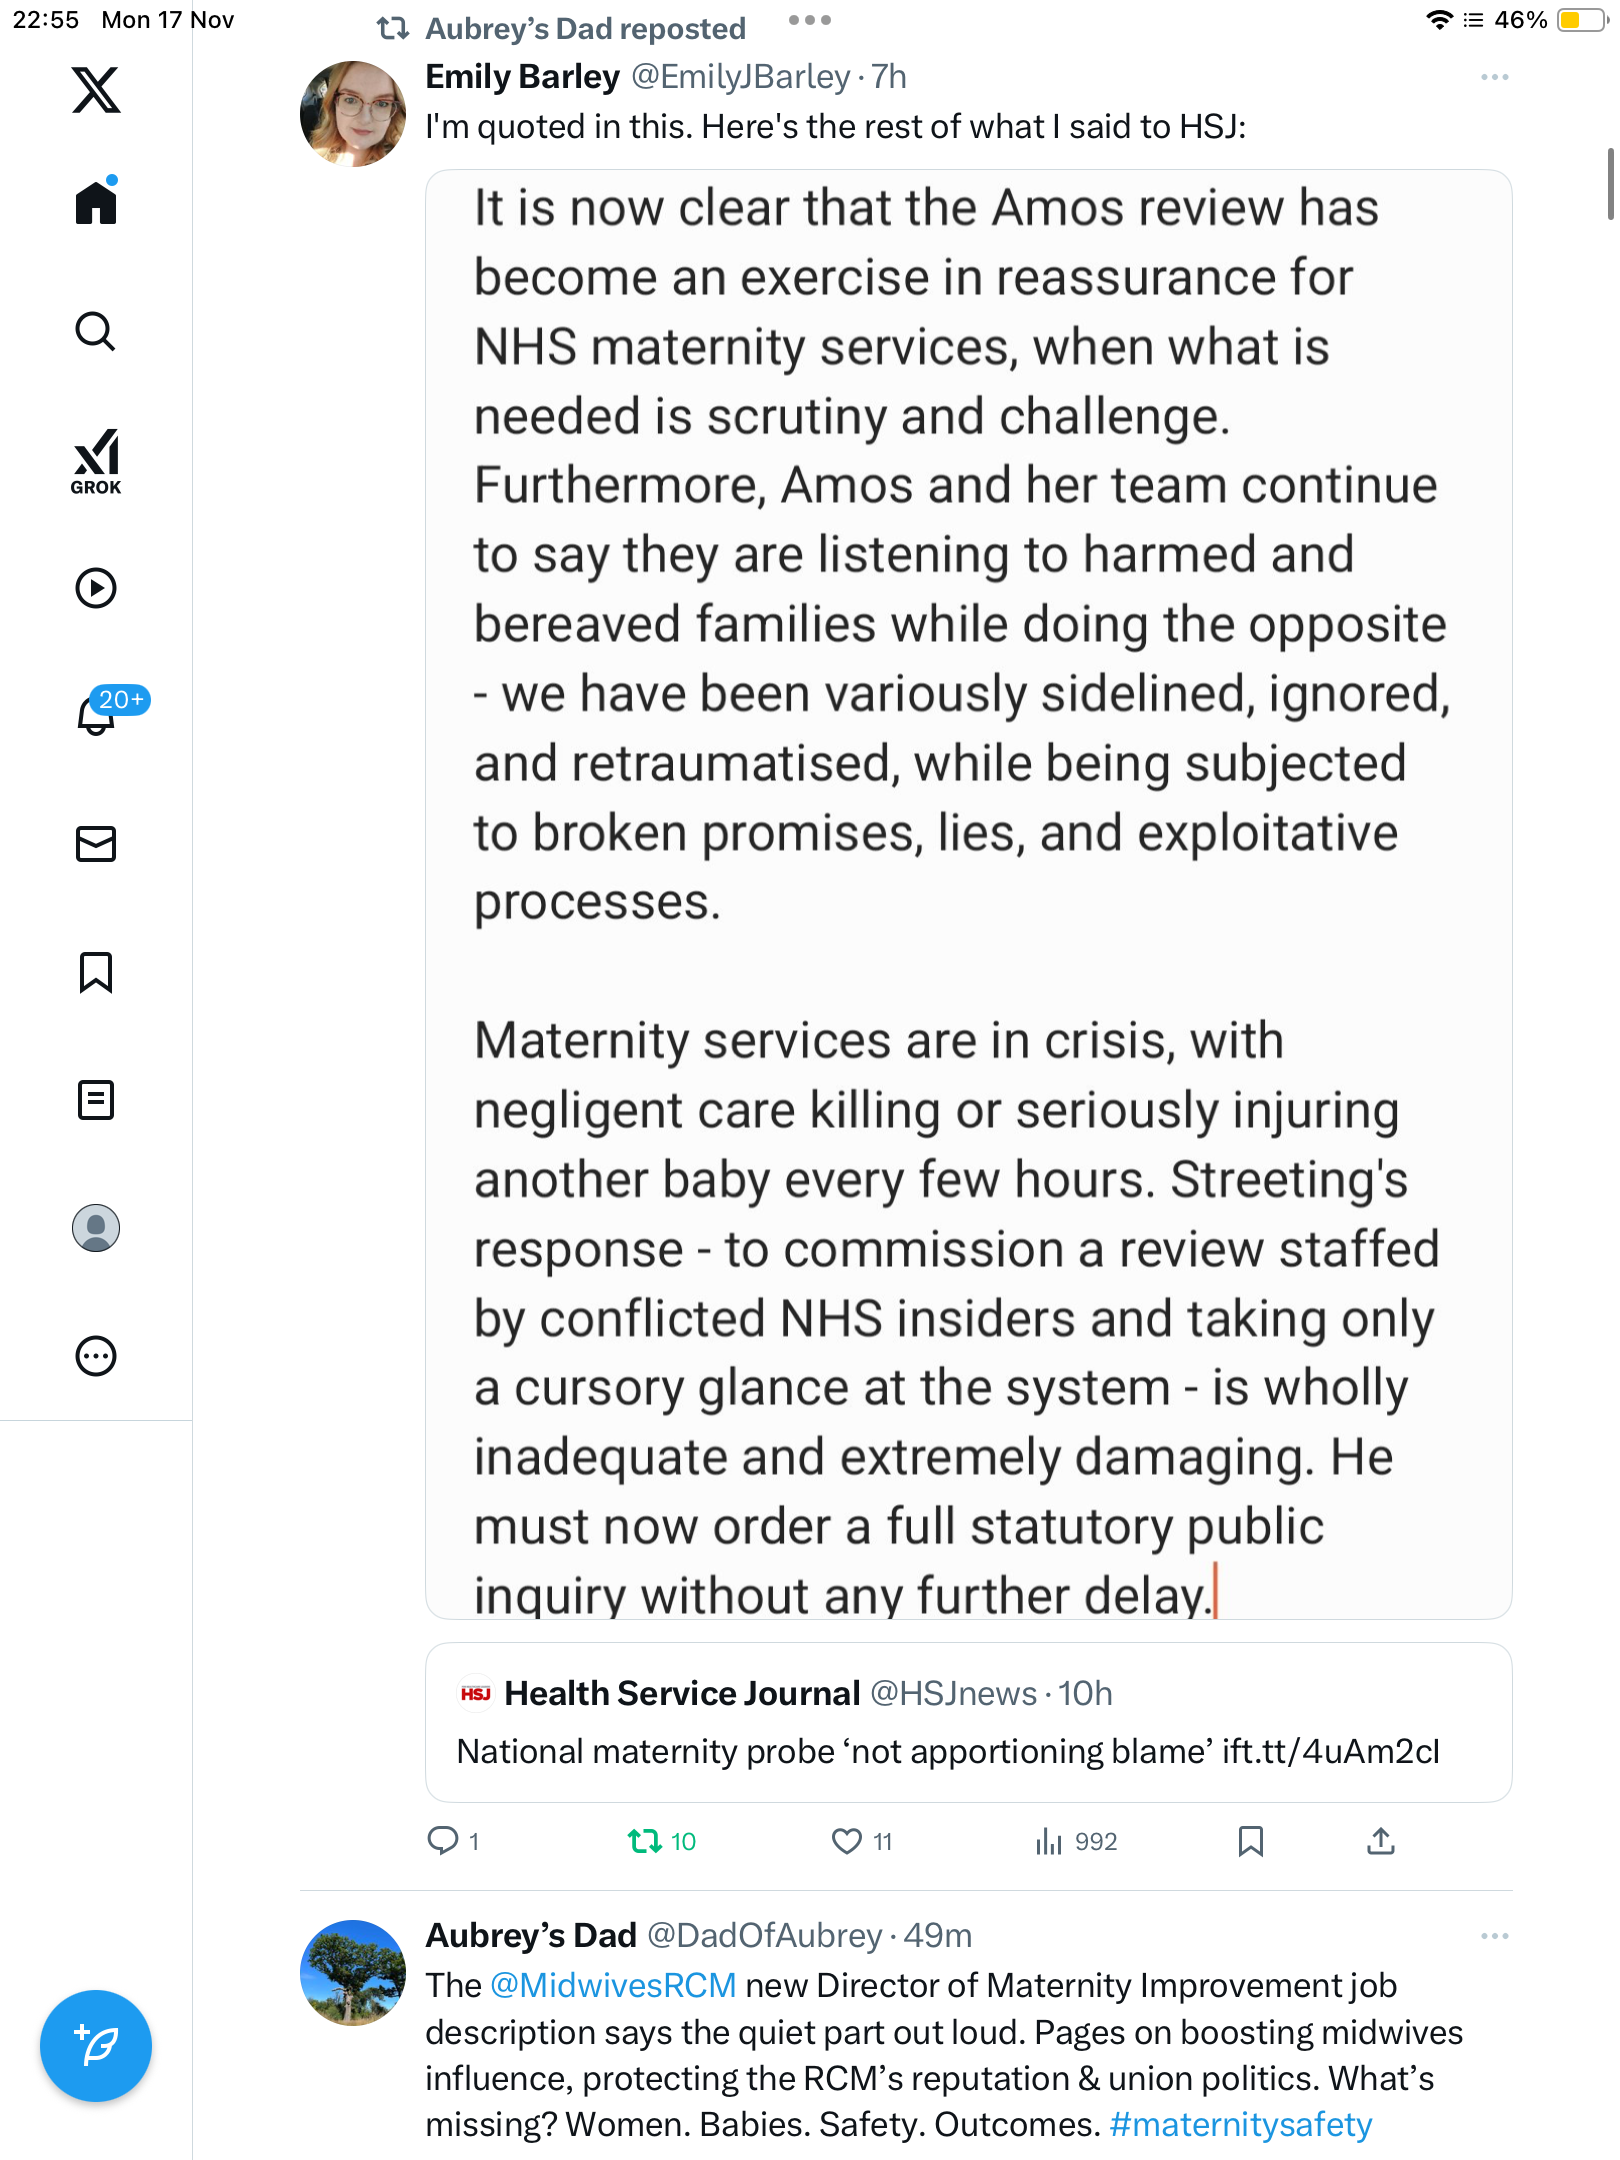Screen dimensions: 1620x2160
Task: Open Lists icon in sidebar
Action: pyautogui.click(x=96, y=1100)
